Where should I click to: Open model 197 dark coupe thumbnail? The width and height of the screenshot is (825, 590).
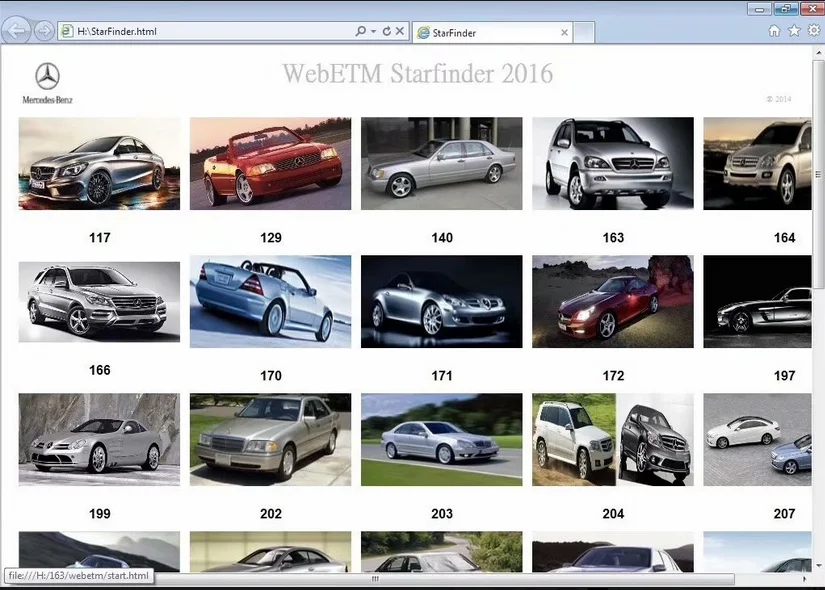(x=757, y=302)
